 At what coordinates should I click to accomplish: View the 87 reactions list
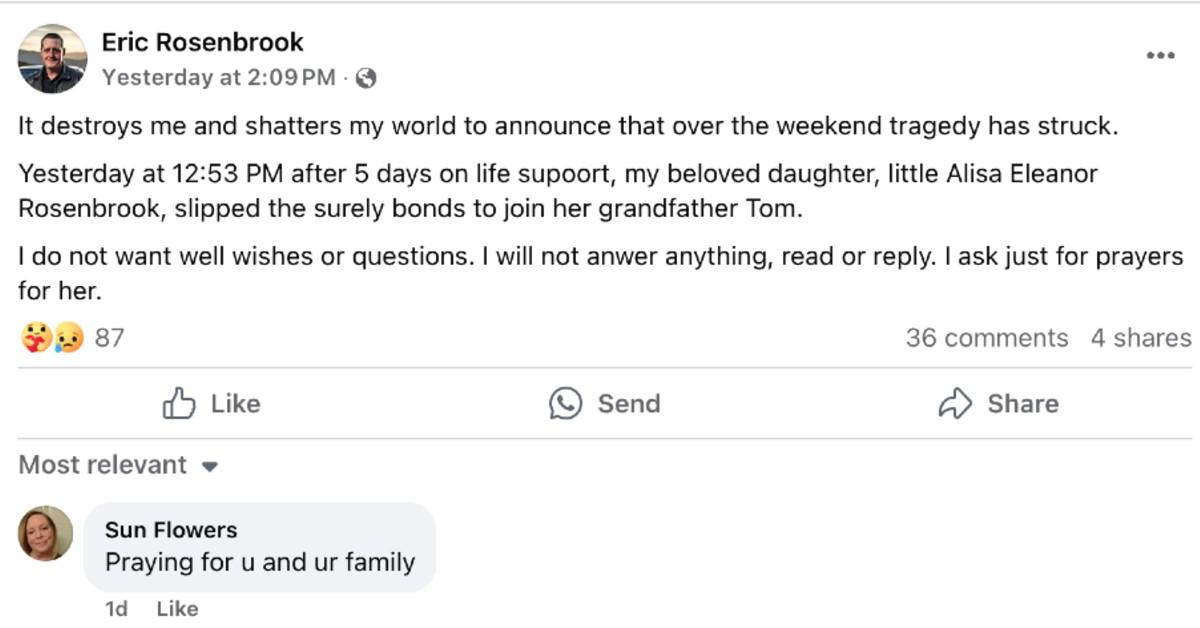click(109, 338)
